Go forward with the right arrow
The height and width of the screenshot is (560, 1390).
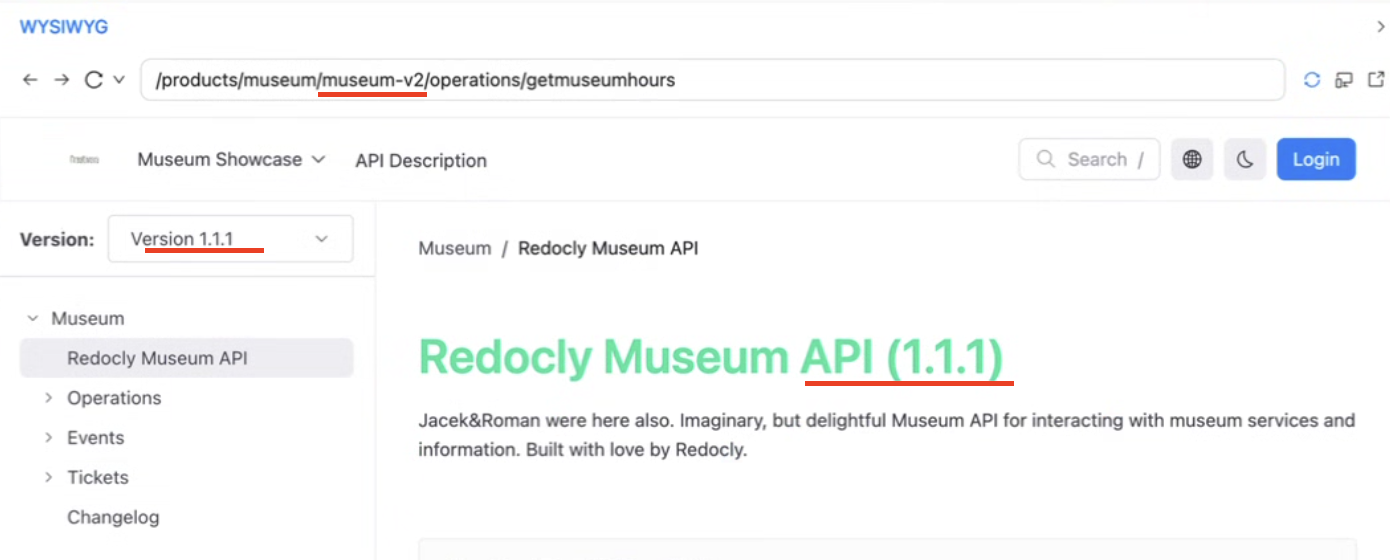[x=62, y=80]
